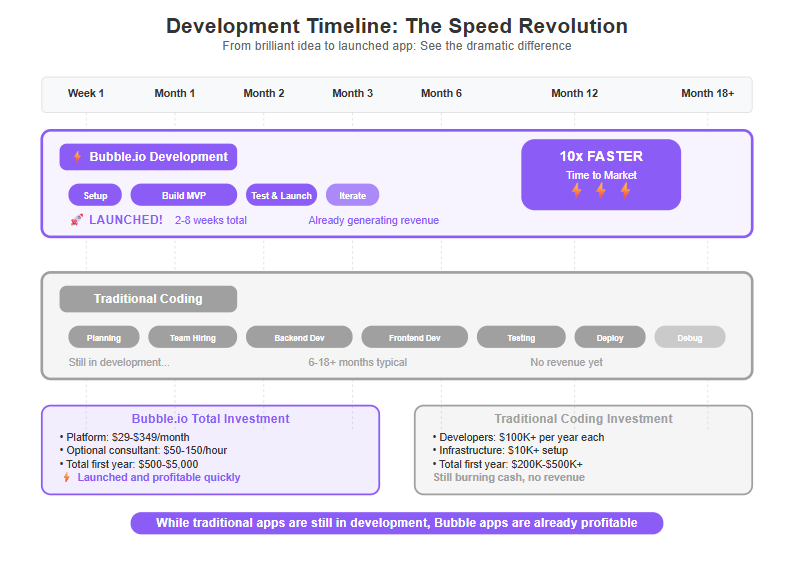Click Optional consultant: $50-150/hour line
Screen dimensions: 796x583
click(x=143, y=450)
